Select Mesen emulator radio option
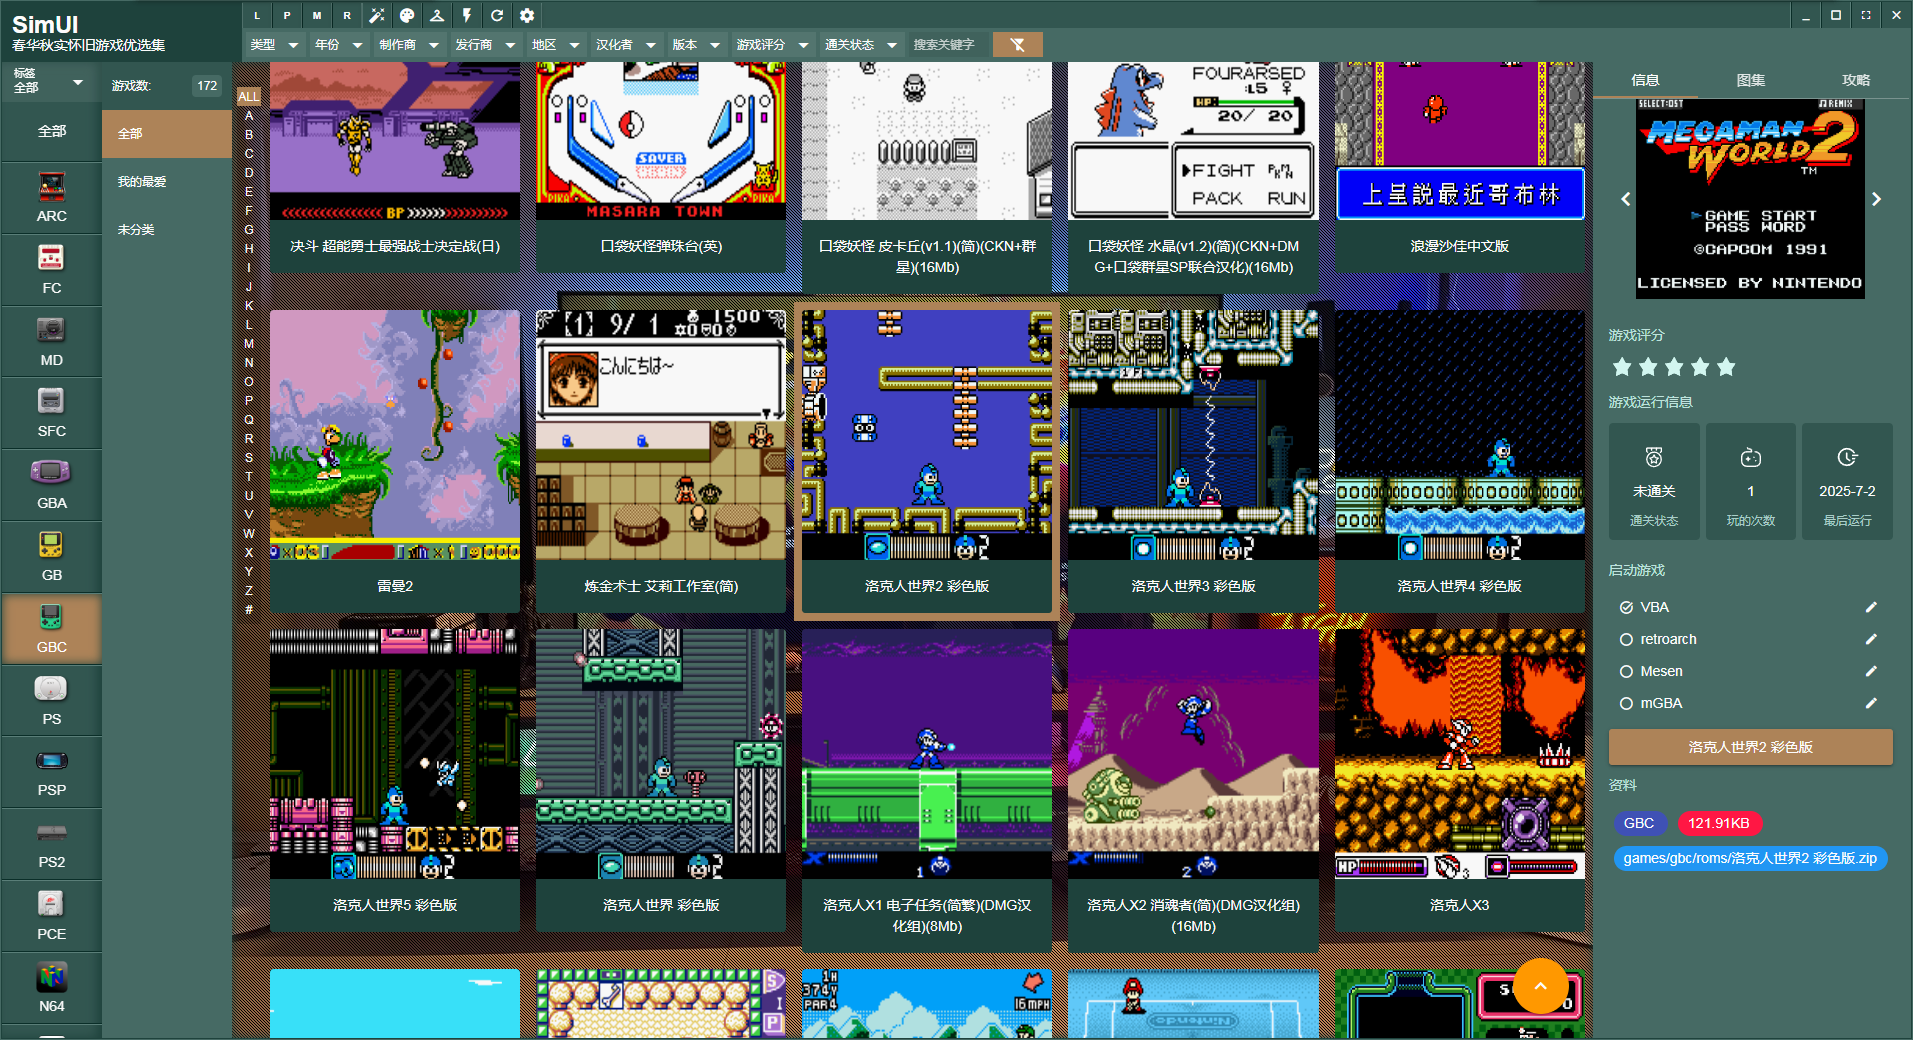 click(1626, 671)
